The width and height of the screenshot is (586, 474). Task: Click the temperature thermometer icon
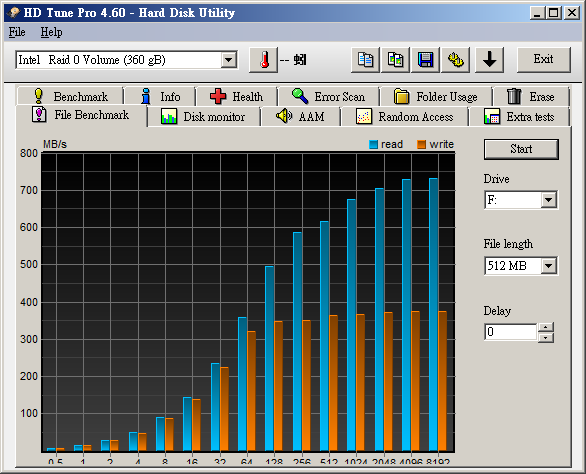point(263,60)
